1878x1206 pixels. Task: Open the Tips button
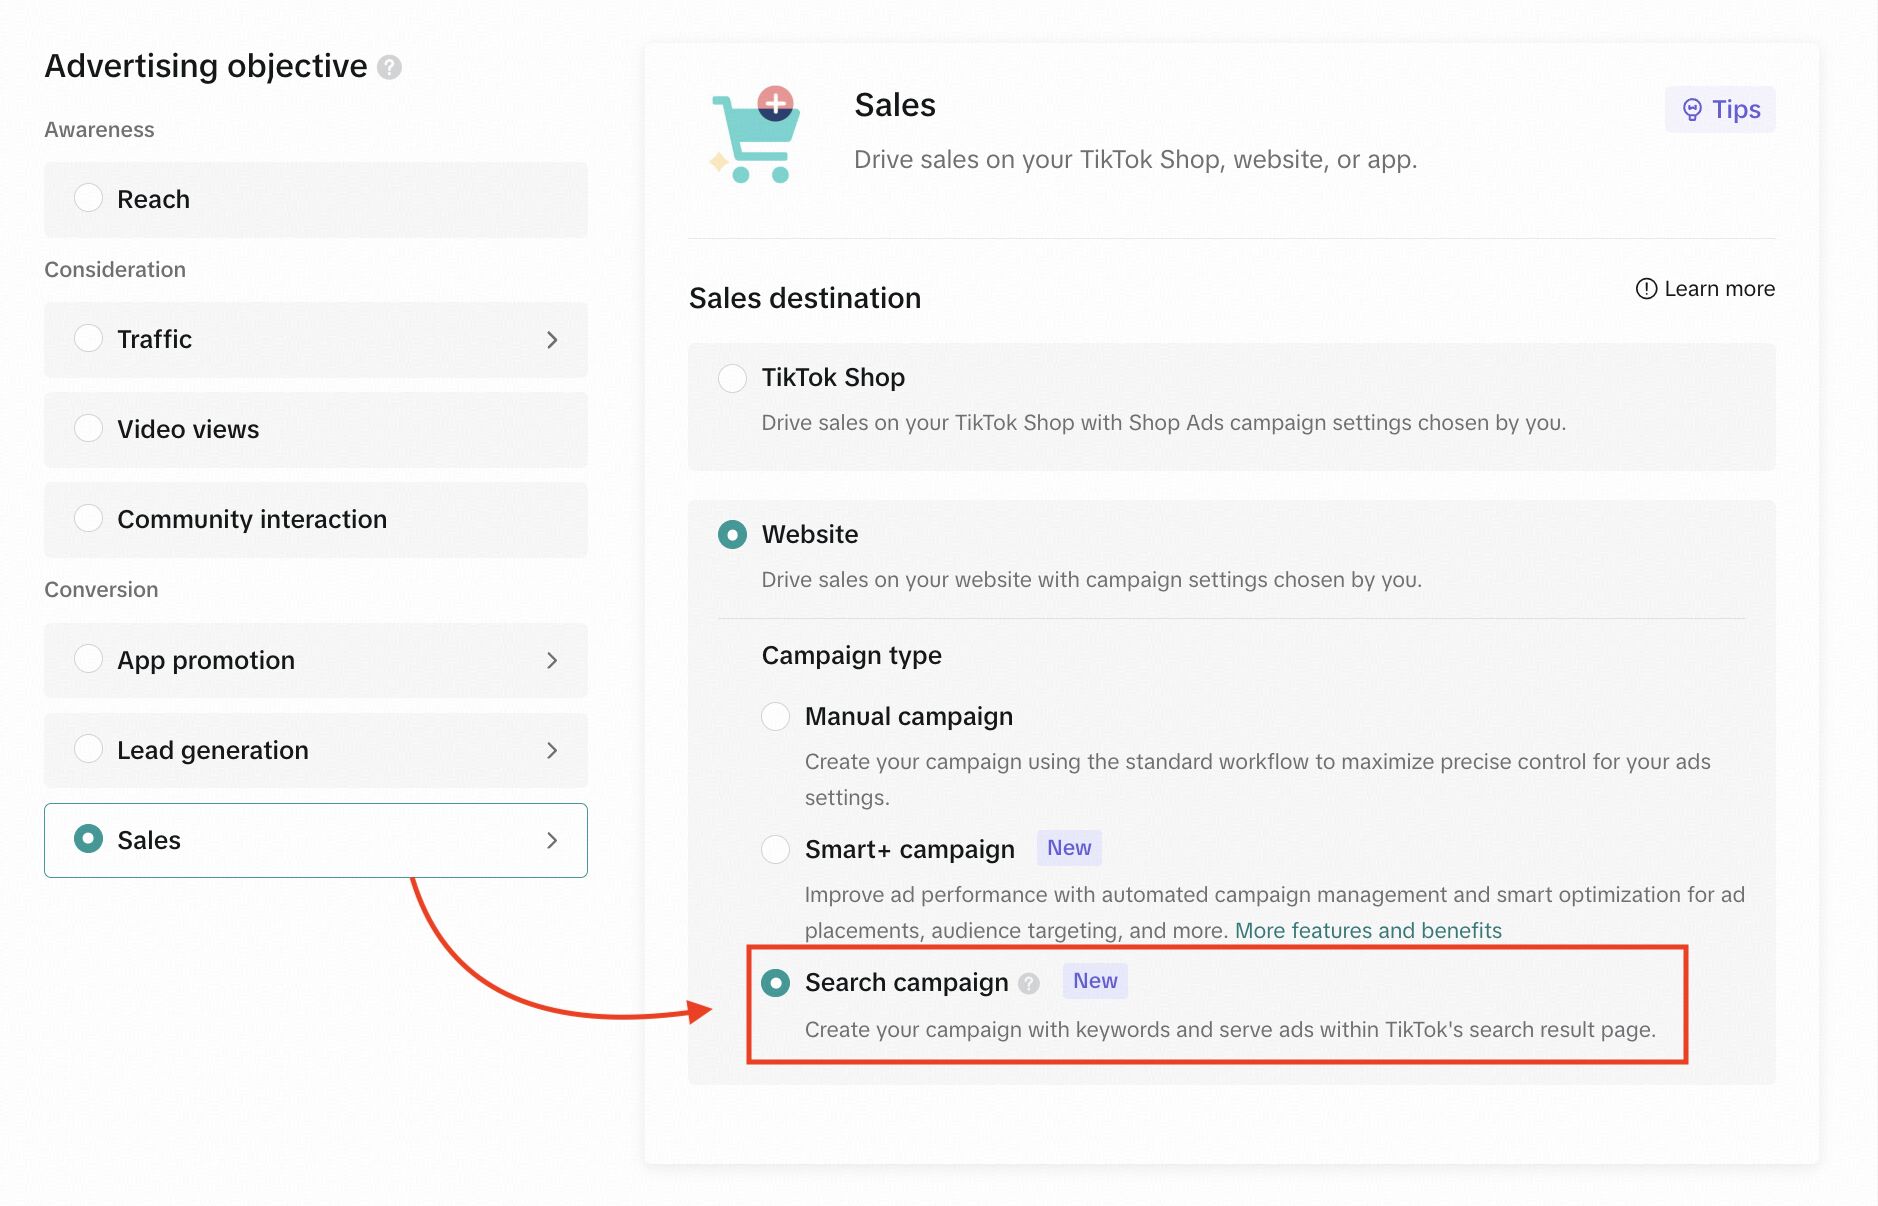[x=1720, y=109]
